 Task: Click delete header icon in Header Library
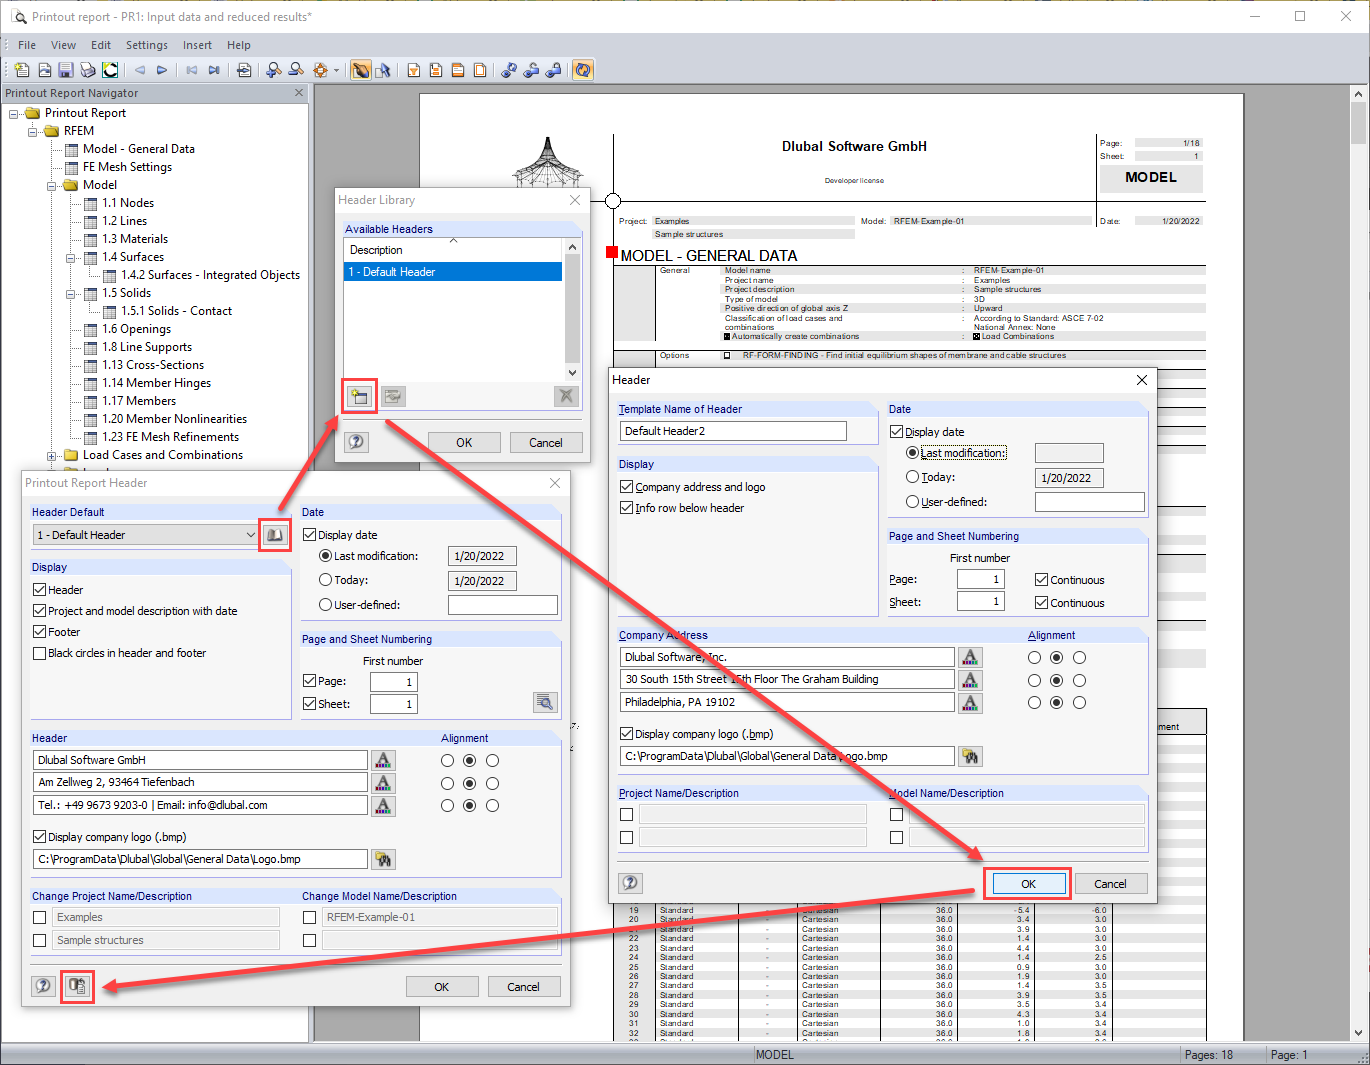(567, 397)
